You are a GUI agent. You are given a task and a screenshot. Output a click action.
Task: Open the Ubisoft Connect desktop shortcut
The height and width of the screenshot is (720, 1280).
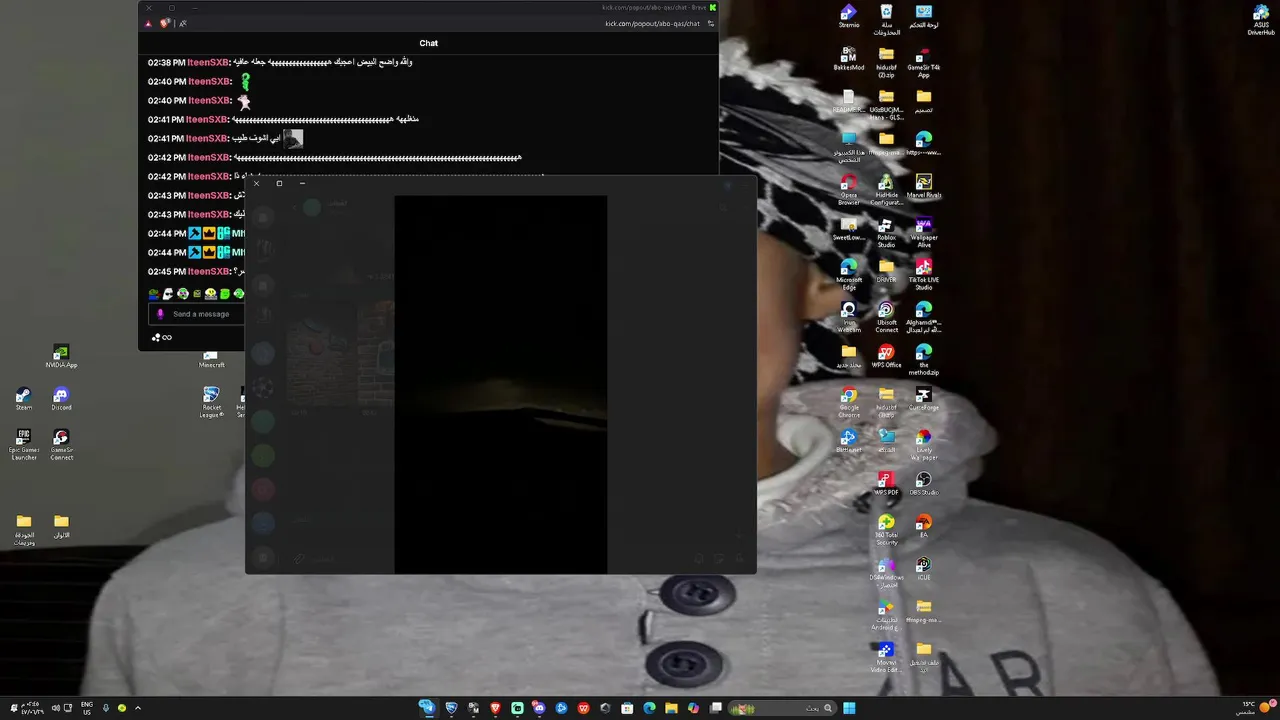(886, 317)
